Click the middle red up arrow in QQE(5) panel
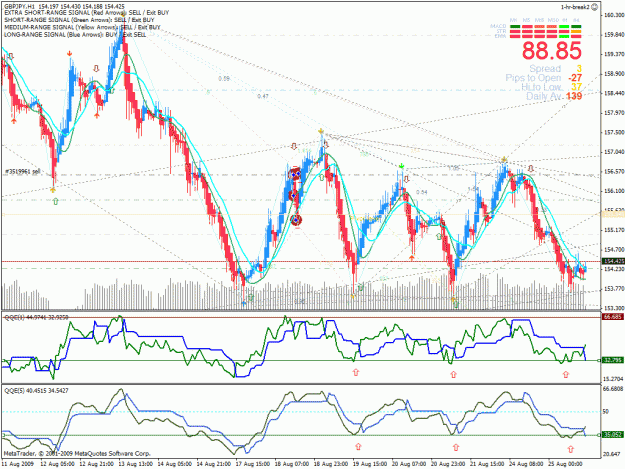 click(x=456, y=447)
